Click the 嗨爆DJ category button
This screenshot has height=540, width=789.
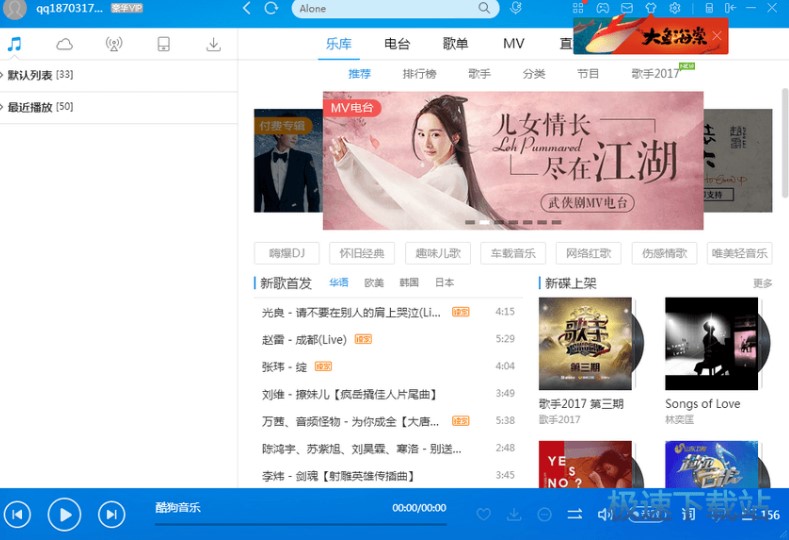pos(287,253)
